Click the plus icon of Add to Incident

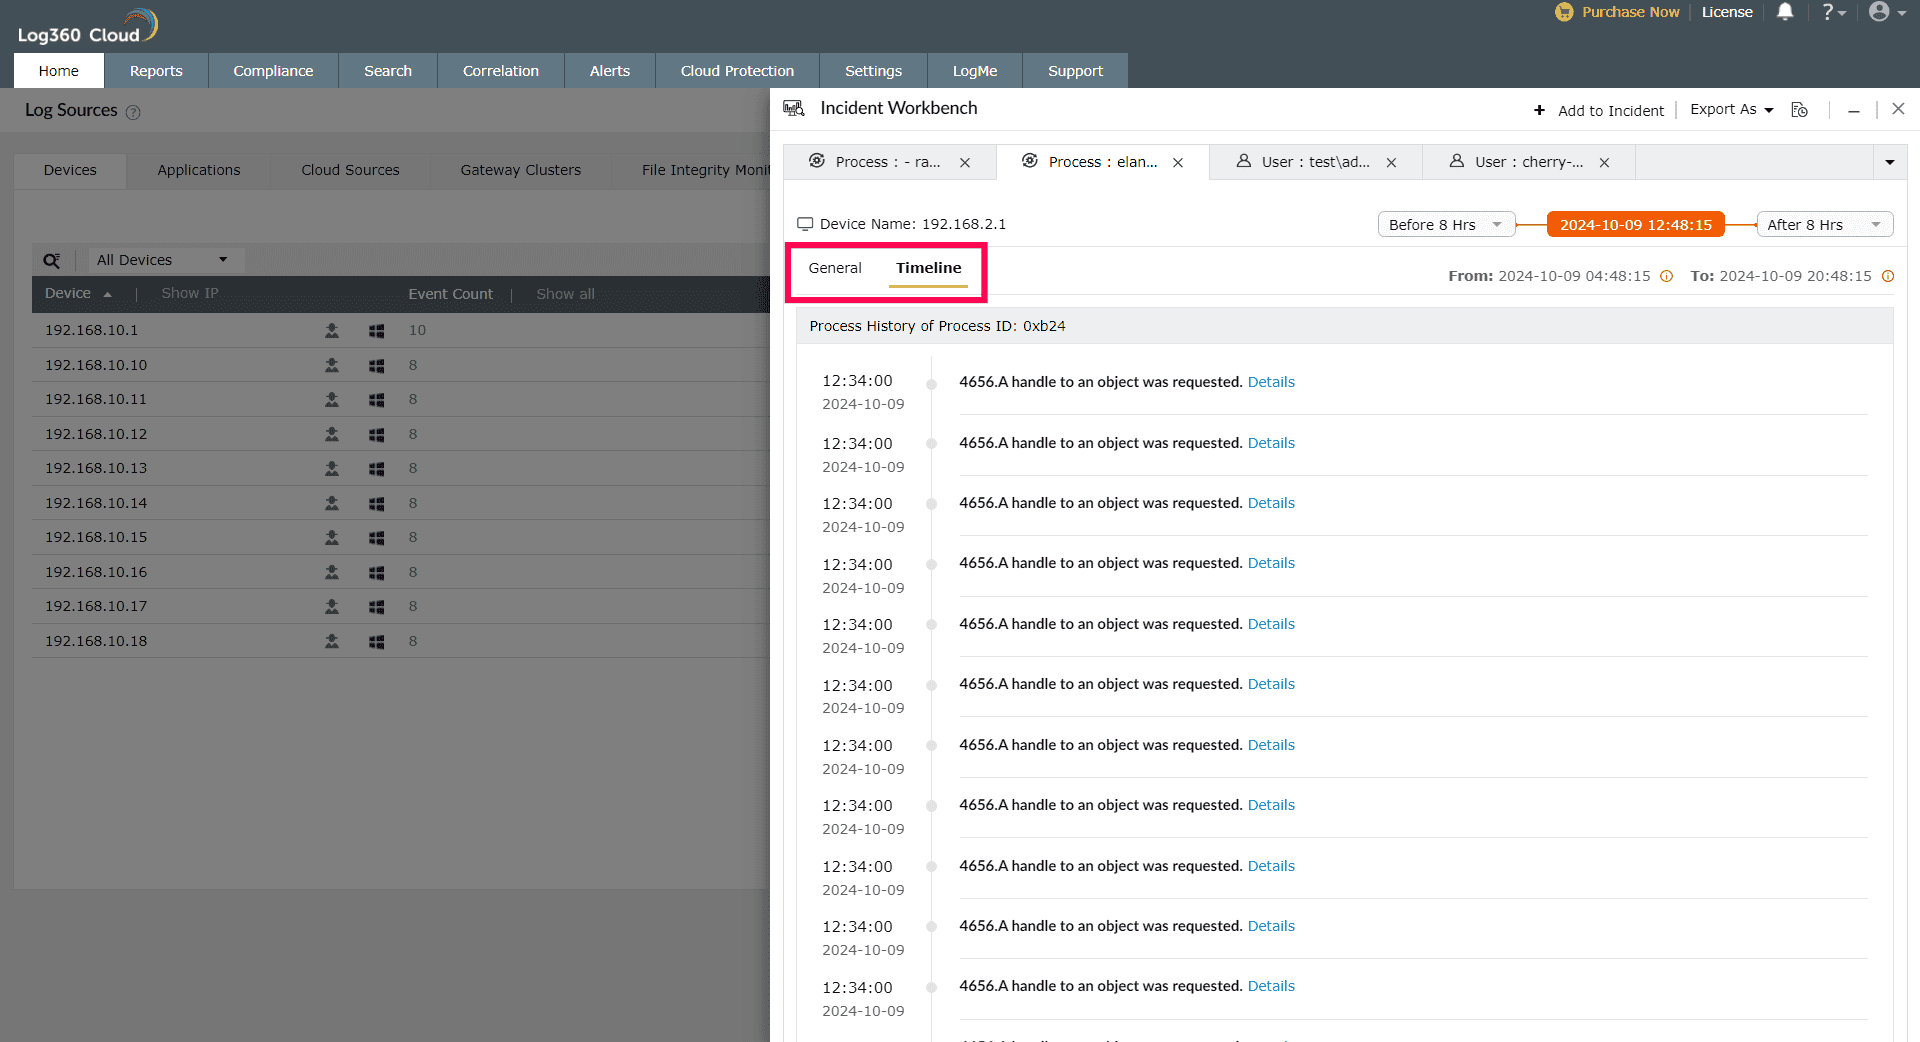click(1540, 110)
